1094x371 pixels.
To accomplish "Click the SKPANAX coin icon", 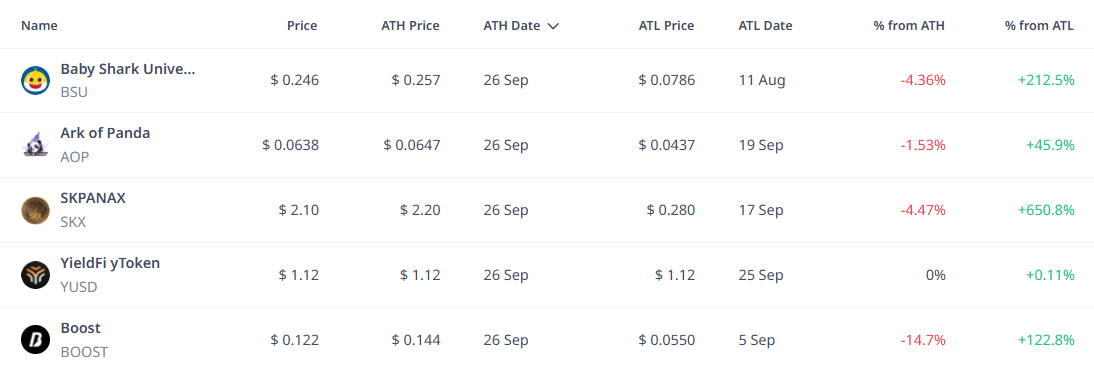I will coord(35,210).
